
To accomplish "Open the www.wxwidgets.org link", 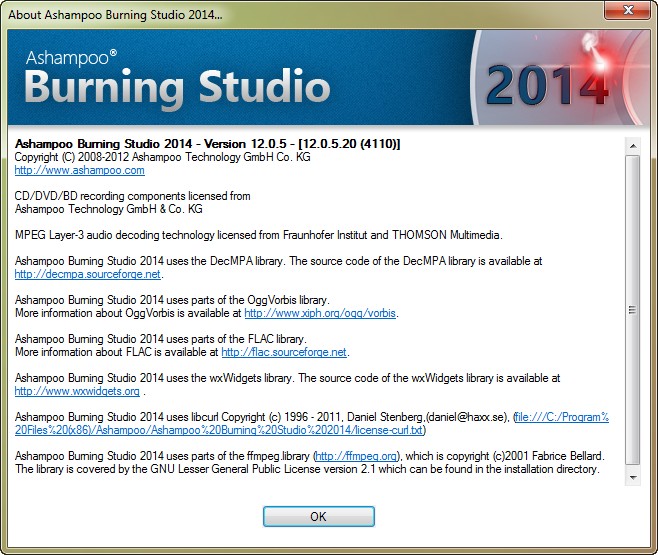I will [x=77, y=391].
